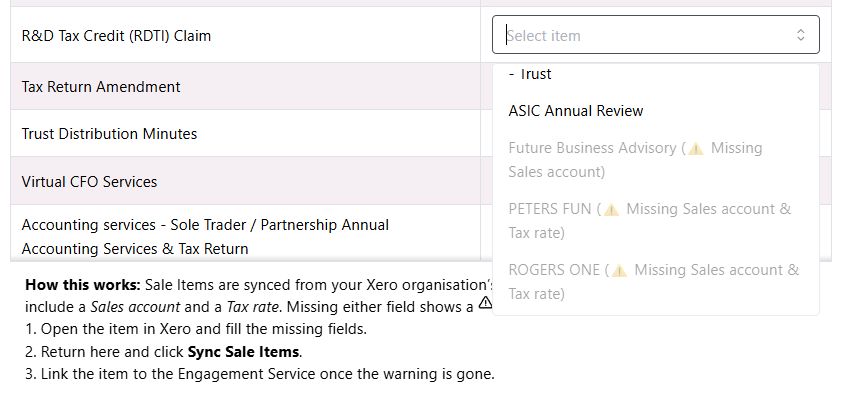The height and width of the screenshot is (408, 843).
Task: Select the 'Tax Return Amendment' row
Action: coord(101,87)
